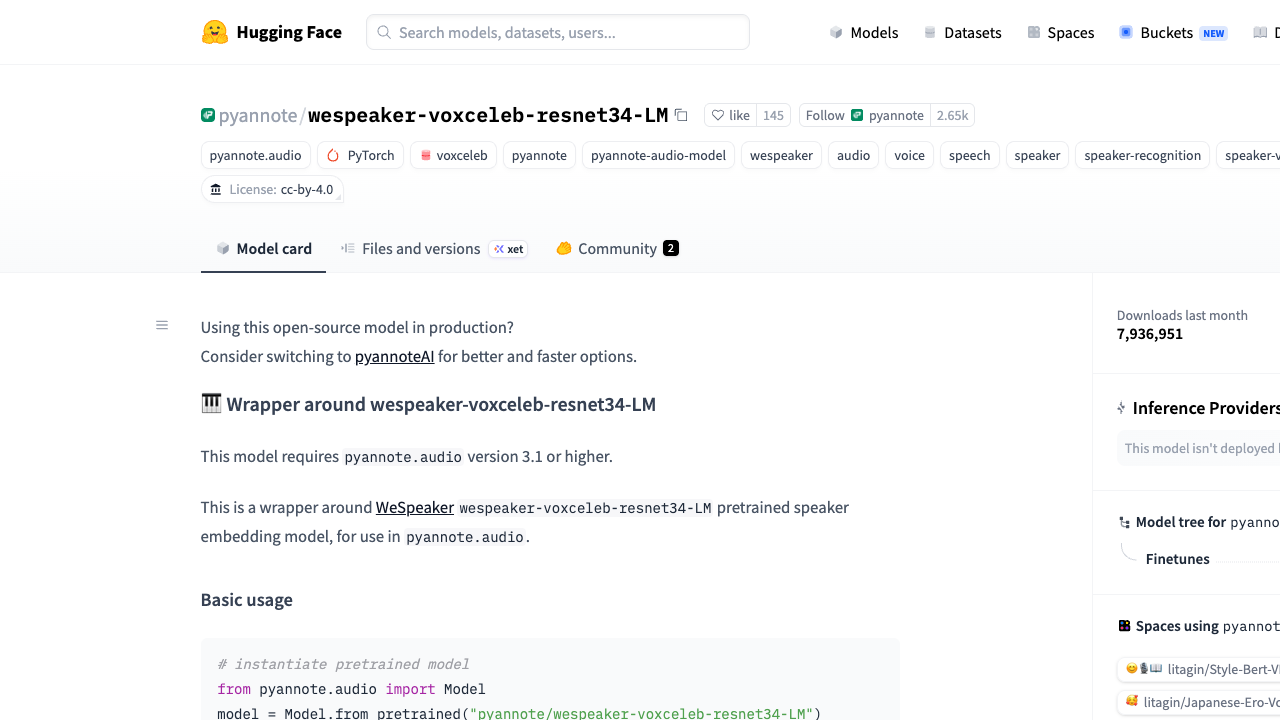This screenshot has width=1280, height=720.
Task: Focus the search models input field
Action: [x=558, y=32]
